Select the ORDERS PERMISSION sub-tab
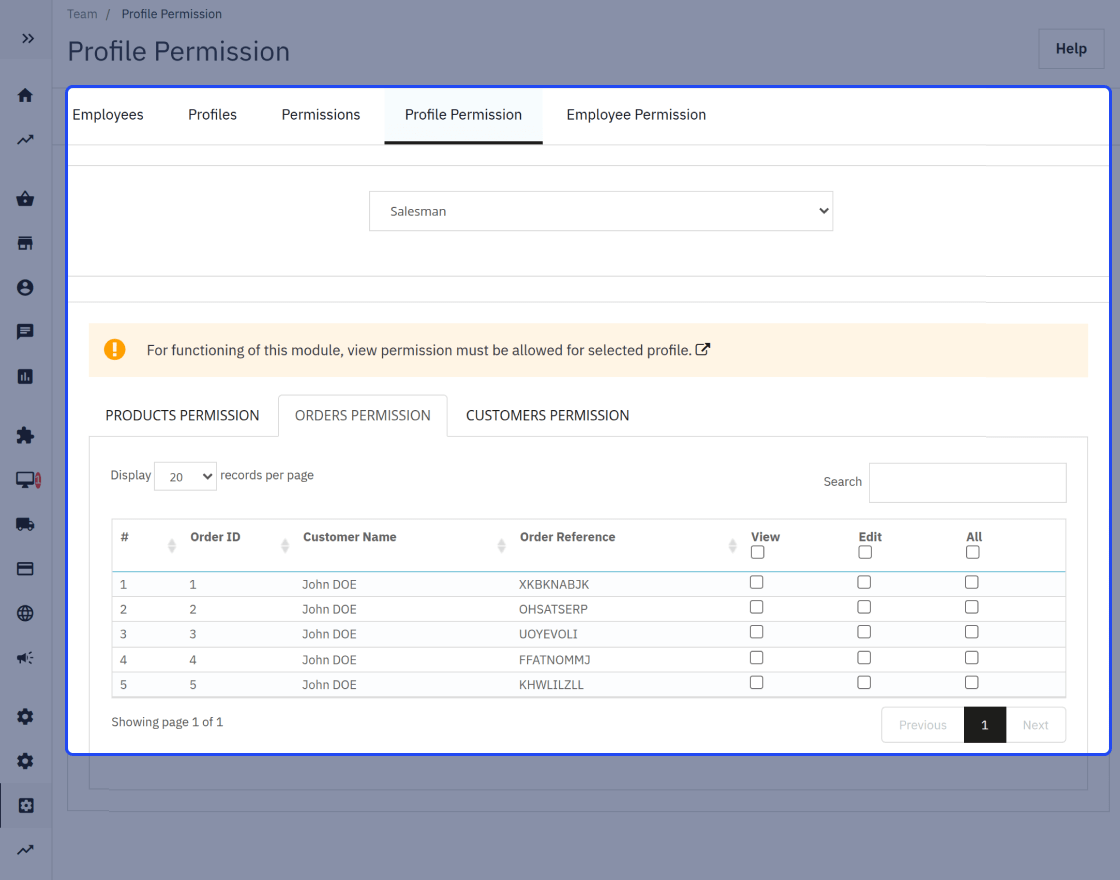 click(363, 416)
